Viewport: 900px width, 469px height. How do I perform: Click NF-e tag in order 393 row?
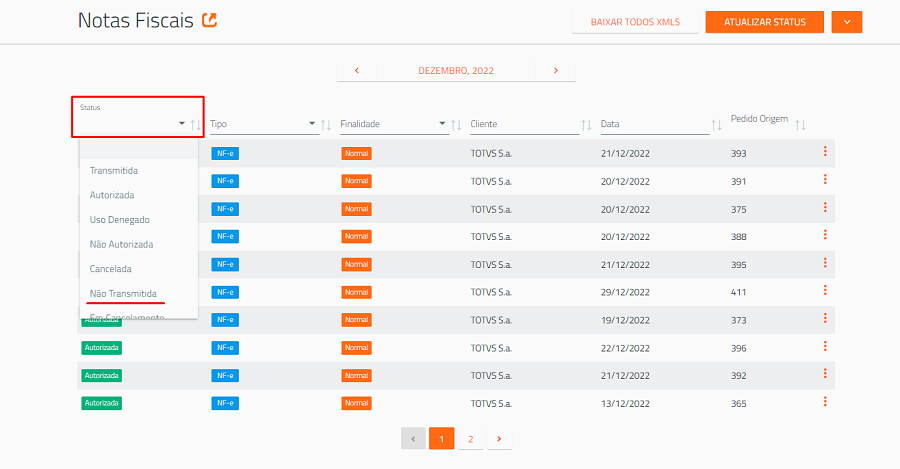(x=225, y=153)
